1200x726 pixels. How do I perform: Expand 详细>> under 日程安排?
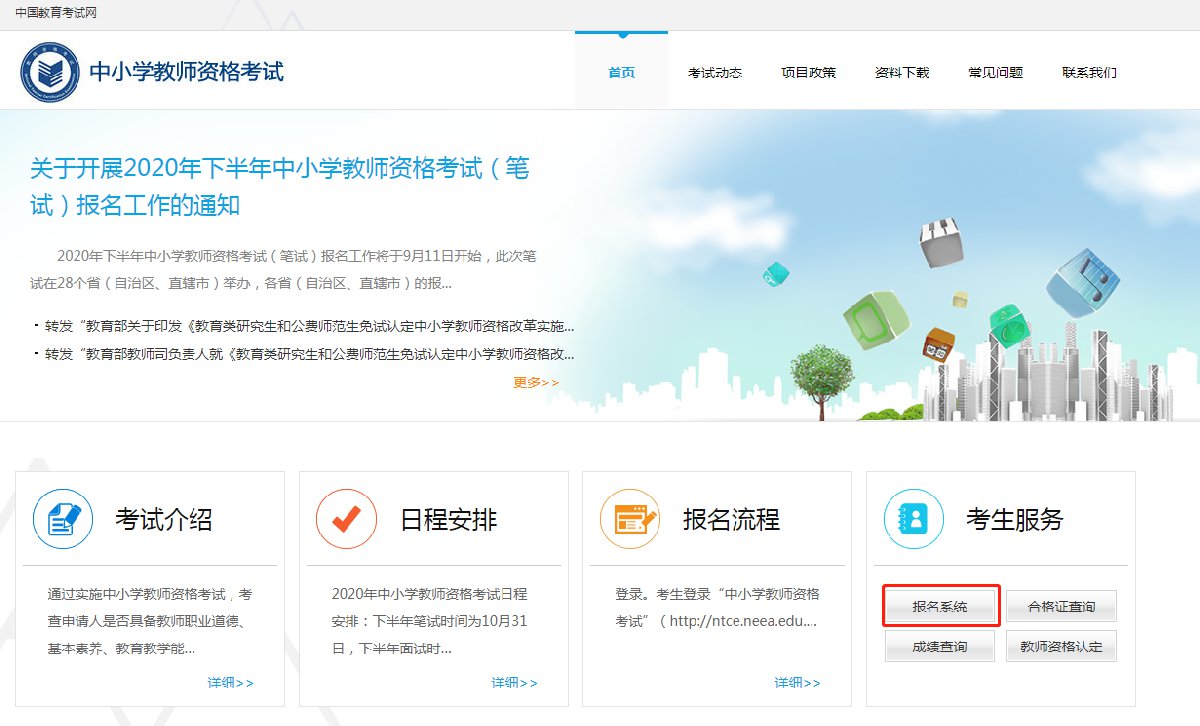[x=514, y=683]
